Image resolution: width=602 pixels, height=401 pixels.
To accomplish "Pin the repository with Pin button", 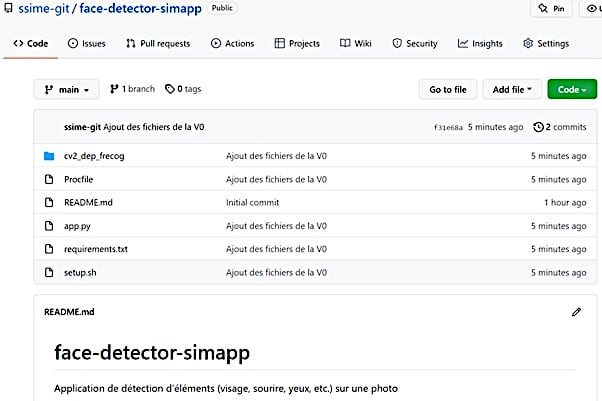I will (x=551, y=8).
